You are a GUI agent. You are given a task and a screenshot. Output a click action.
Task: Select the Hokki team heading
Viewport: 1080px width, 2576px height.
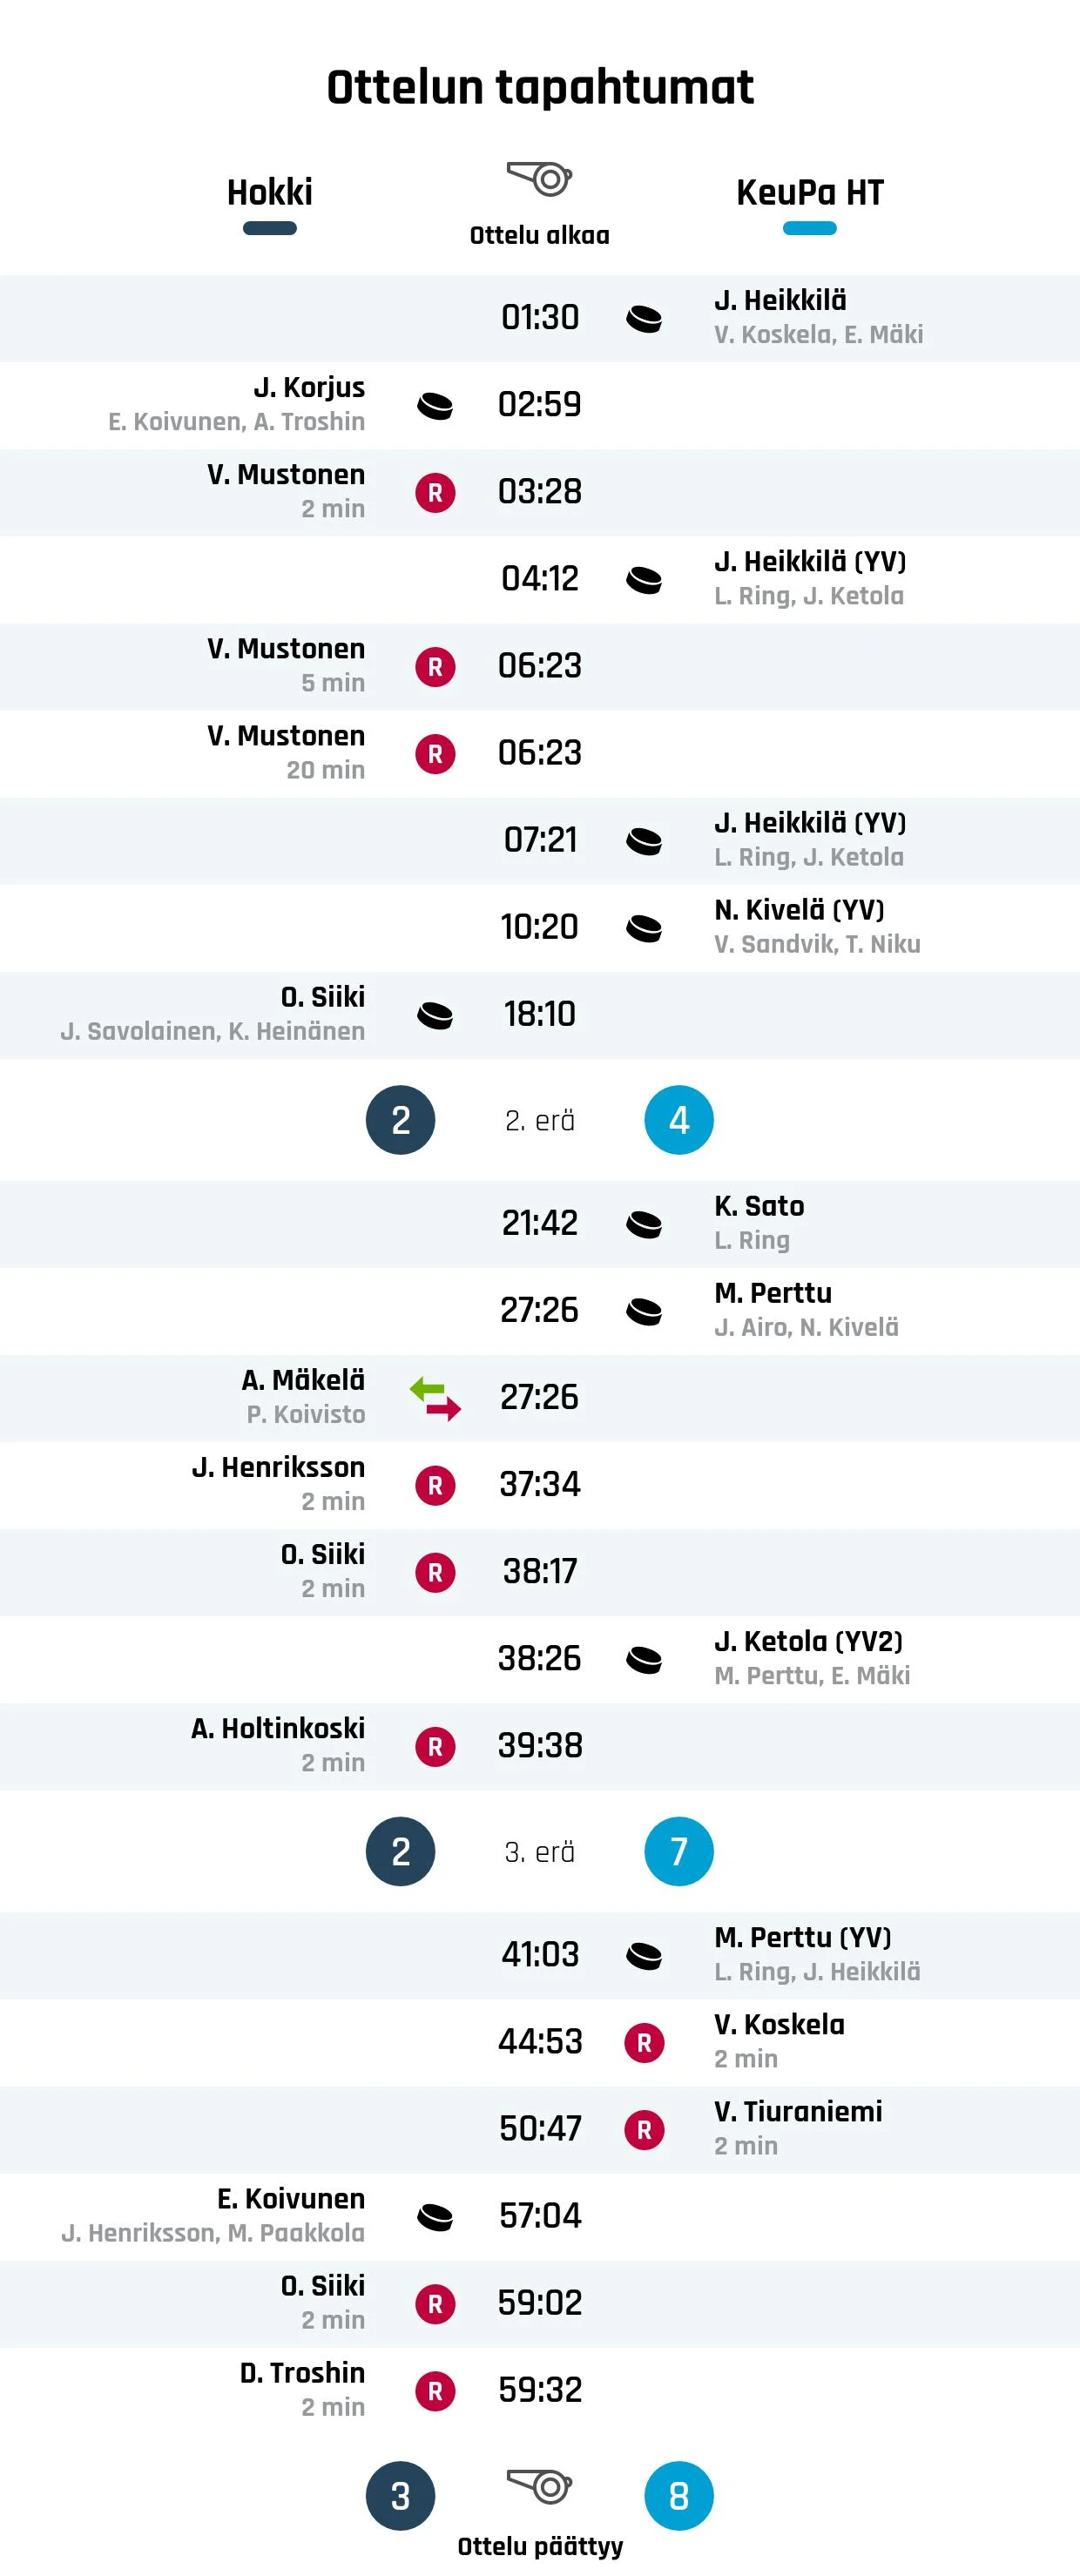click(x=270, y=192)
